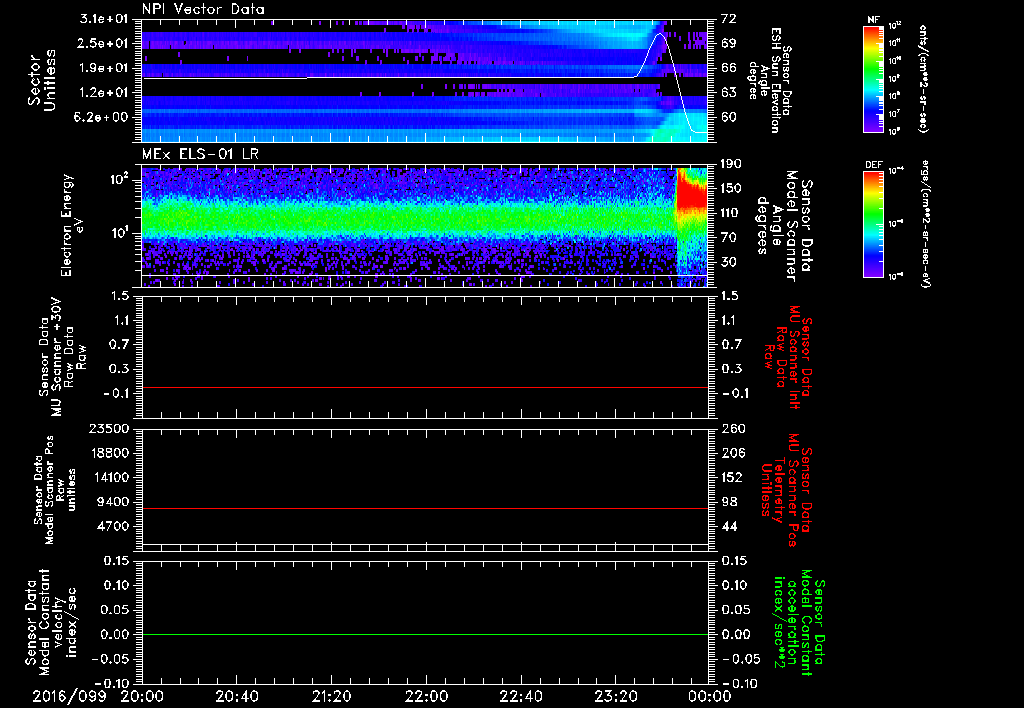
Task: Click the 'ESH Sun Elevation Angle' axis label
Action: (770, 80)
